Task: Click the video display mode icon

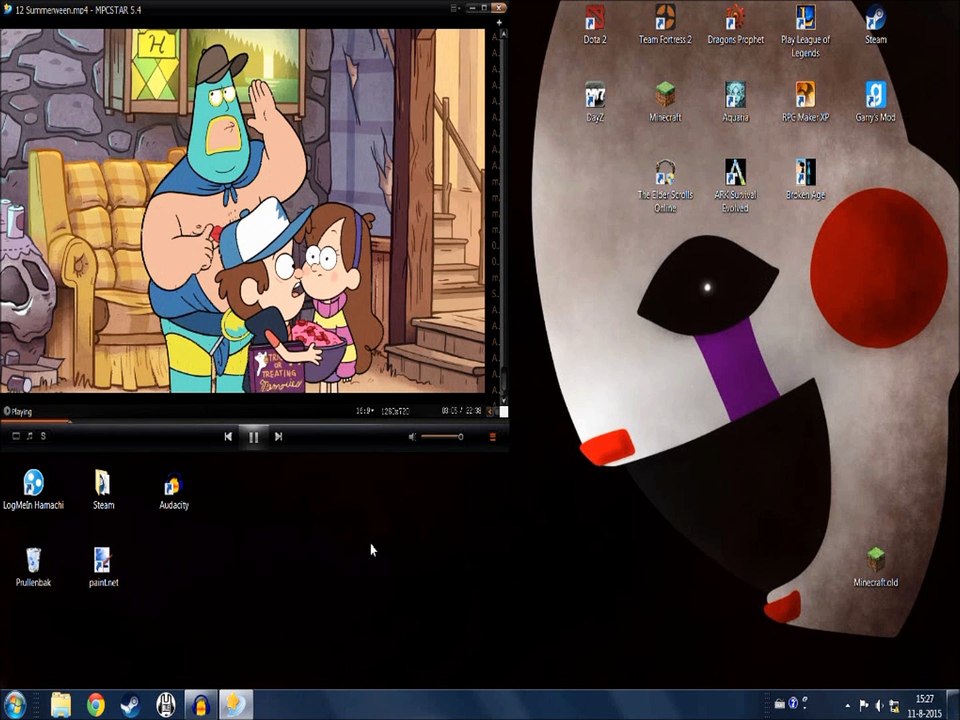Action: 16,436
